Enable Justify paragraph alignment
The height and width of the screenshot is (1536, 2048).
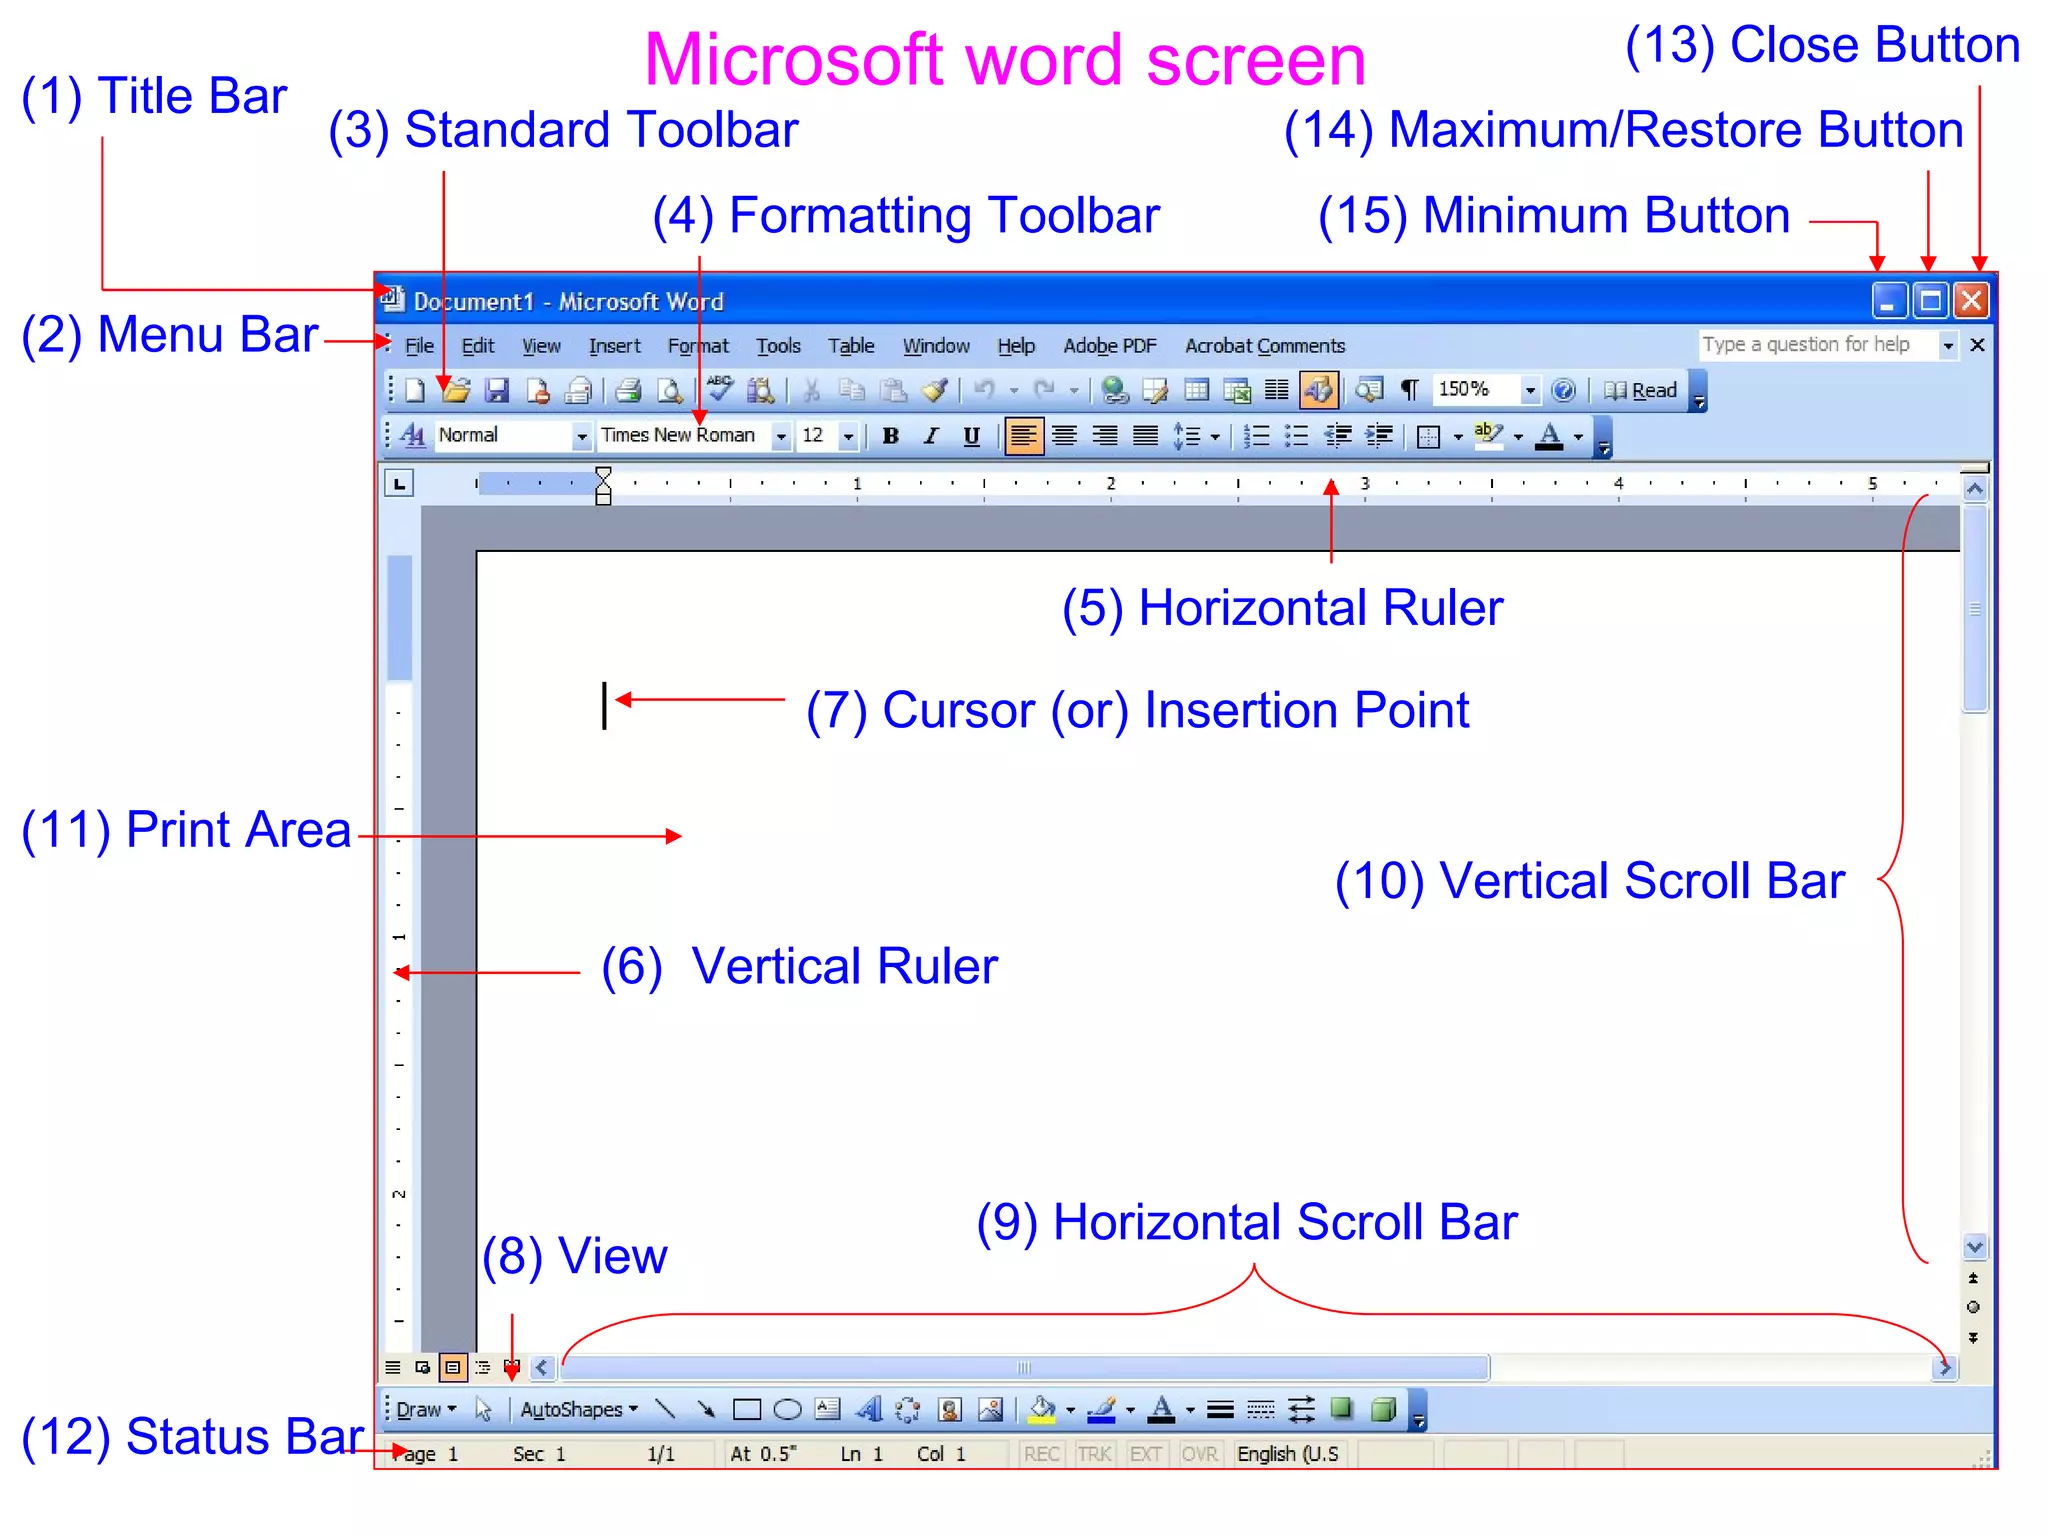pos(1145,436)
